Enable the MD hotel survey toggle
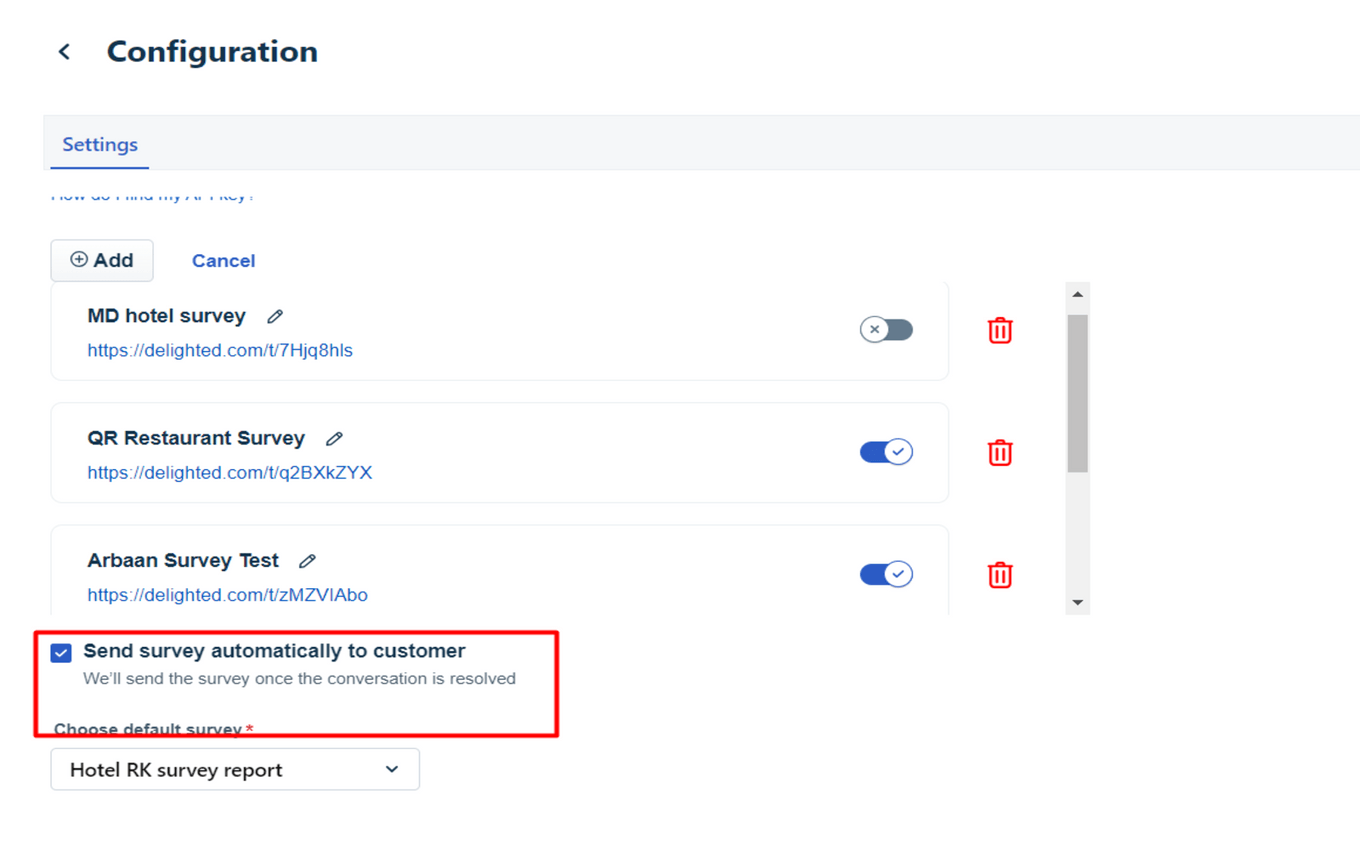This screenshot has width=1360, height=850. [x=886, y=329]
